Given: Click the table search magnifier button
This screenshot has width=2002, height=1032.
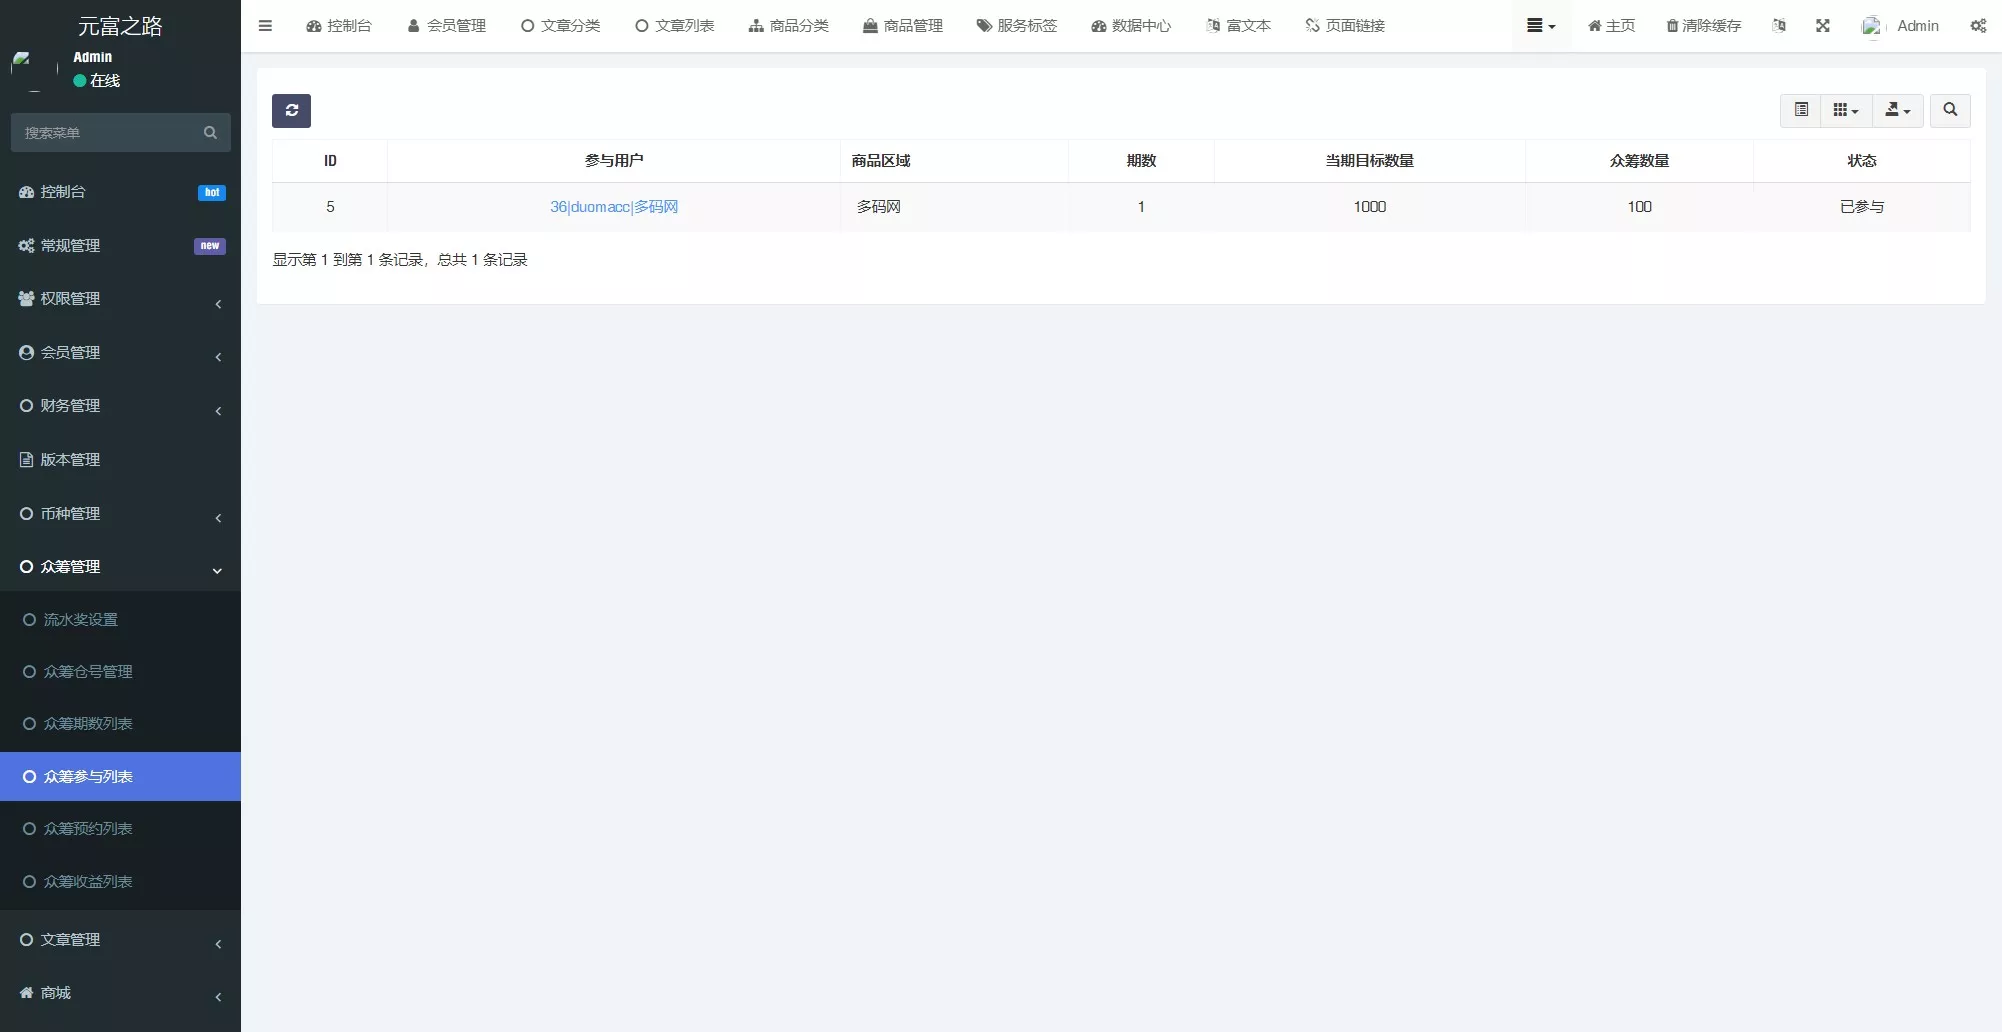Looking at the screenshot, I should point(1949,110).
